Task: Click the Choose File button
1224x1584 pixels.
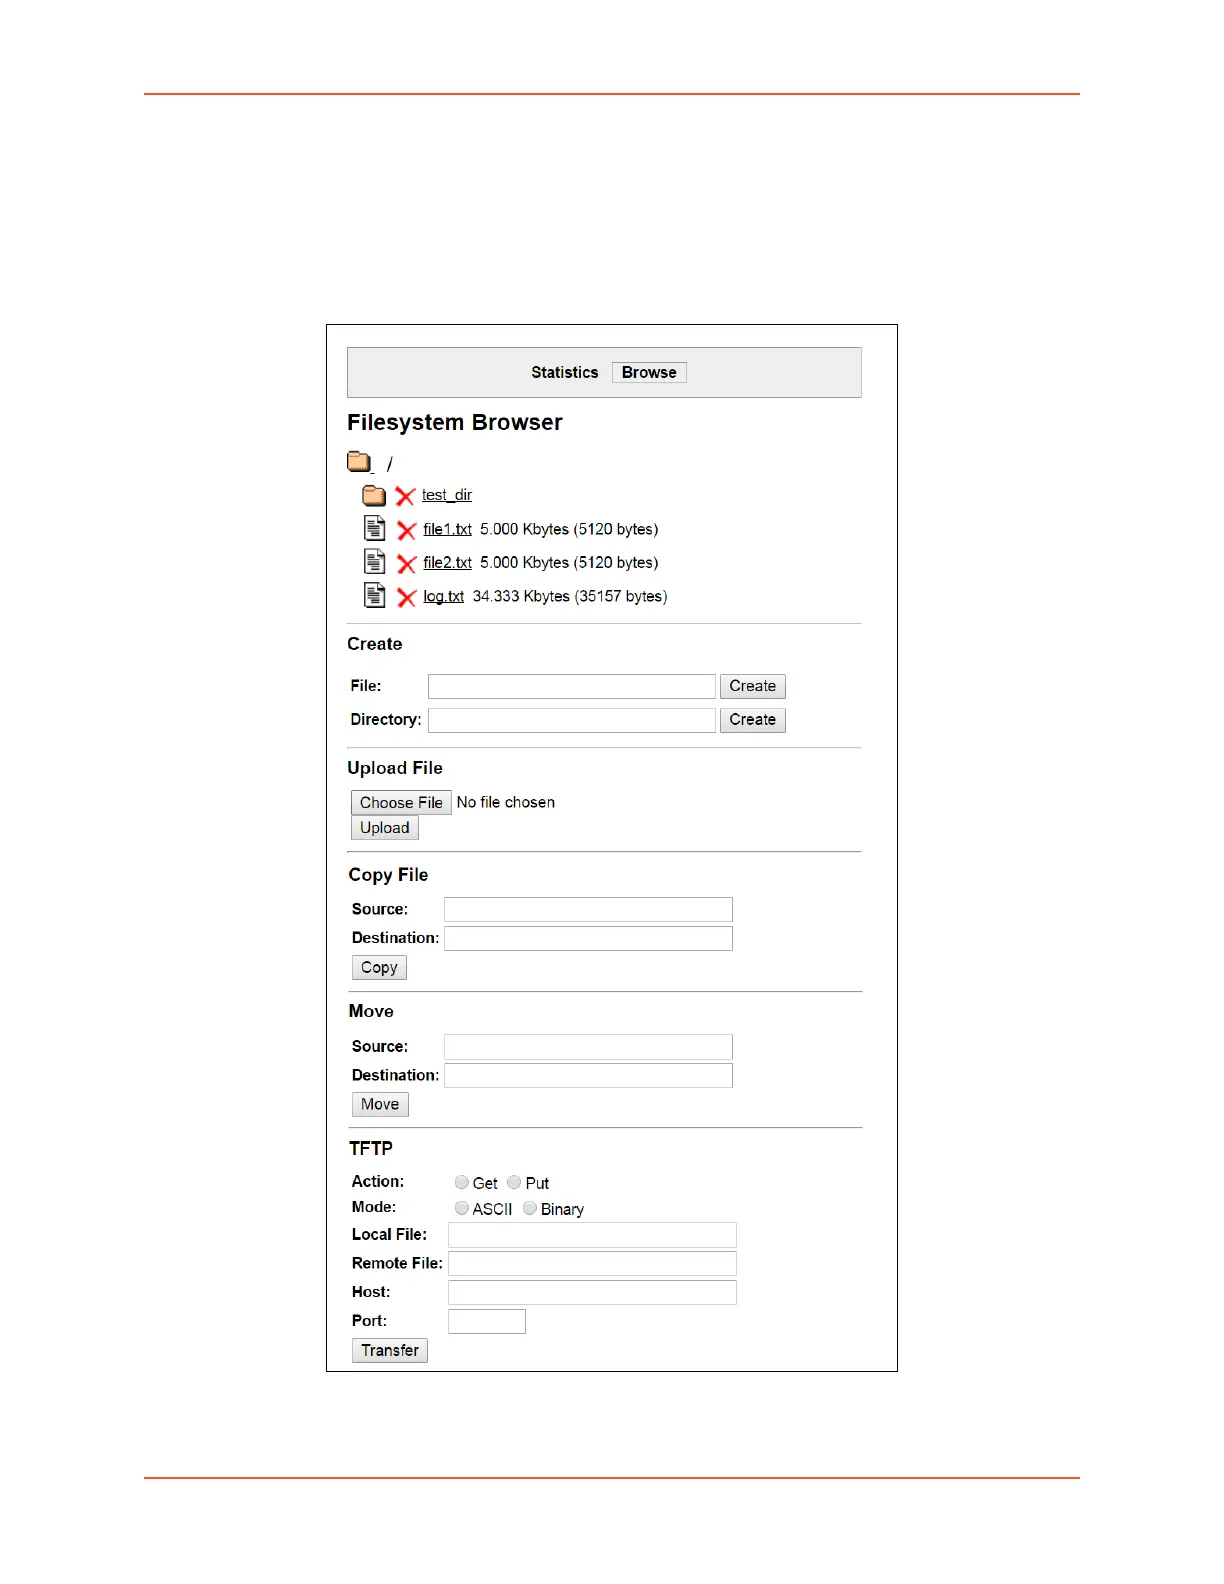Action: [401, 802]
